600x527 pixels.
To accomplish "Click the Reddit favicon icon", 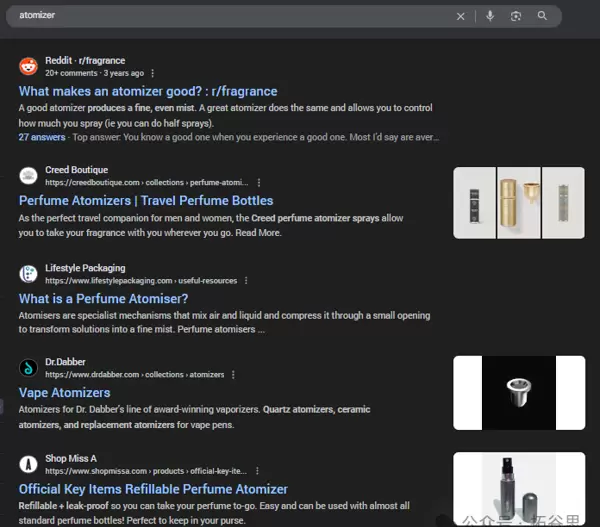I will tap(28, 67).
